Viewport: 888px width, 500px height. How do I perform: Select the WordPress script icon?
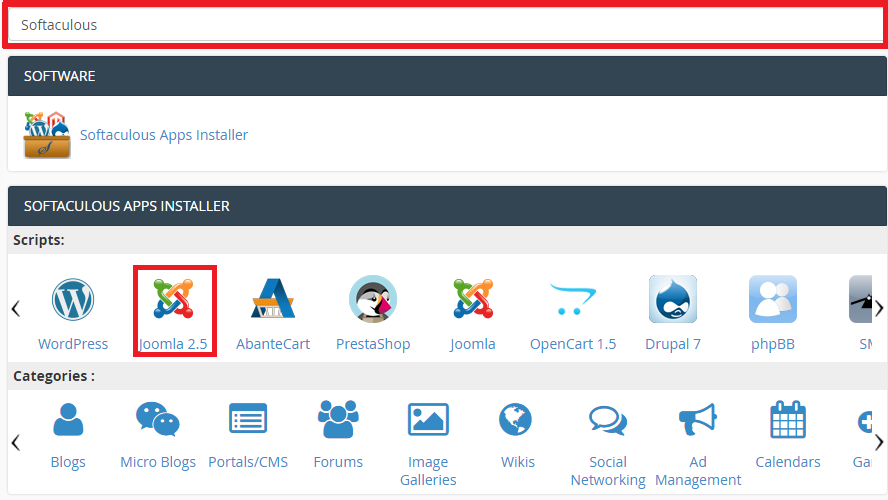pos(72,300)
